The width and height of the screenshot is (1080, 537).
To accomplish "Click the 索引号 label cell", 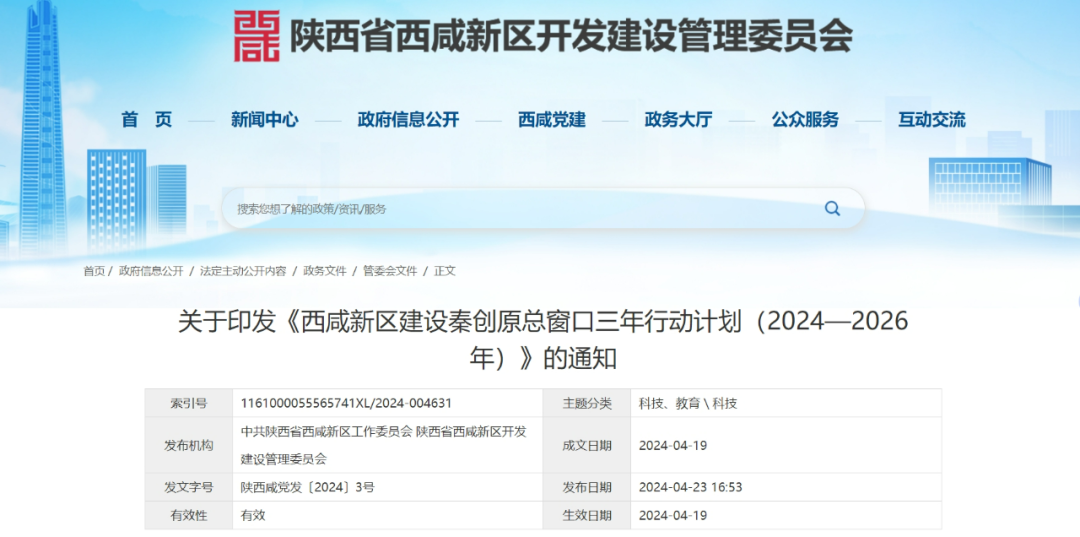I will point(188,403).
